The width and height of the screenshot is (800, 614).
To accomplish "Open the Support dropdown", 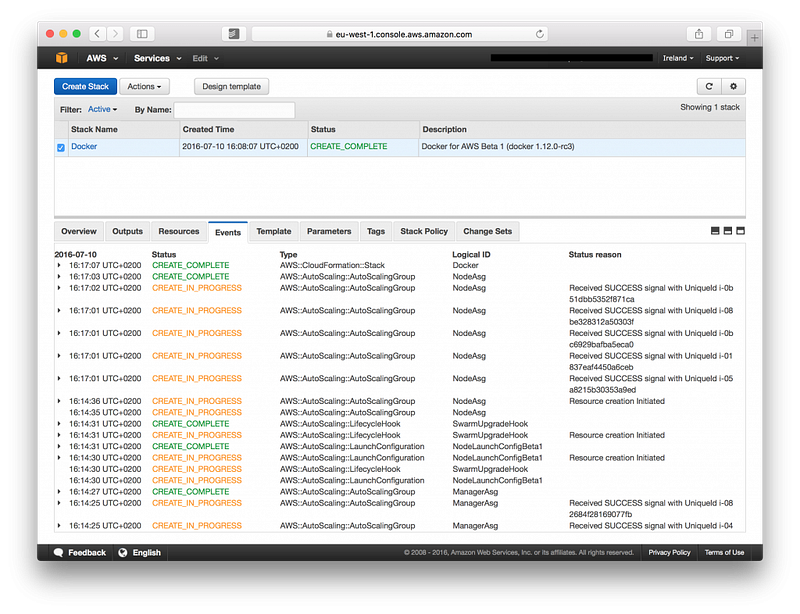I will [722, 58].
